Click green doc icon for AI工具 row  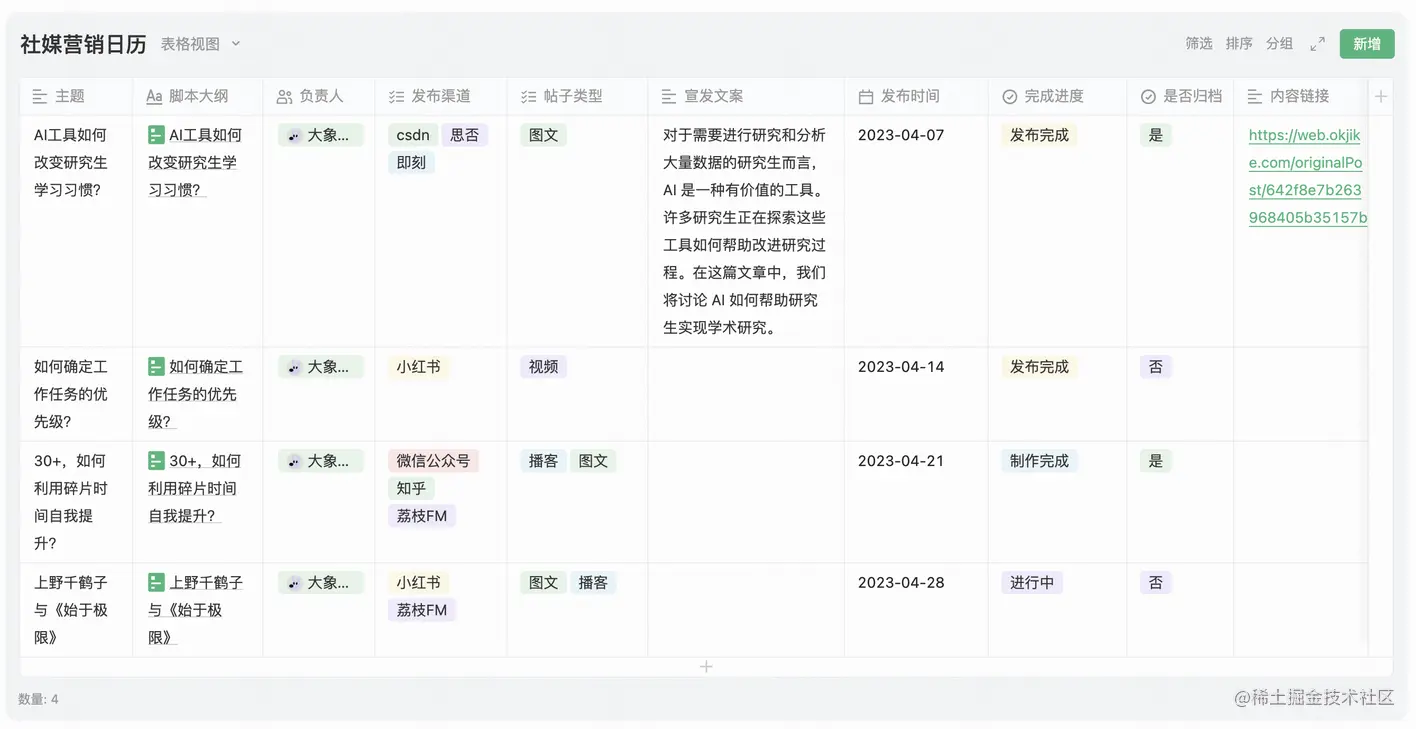click(x=156, y=134)
